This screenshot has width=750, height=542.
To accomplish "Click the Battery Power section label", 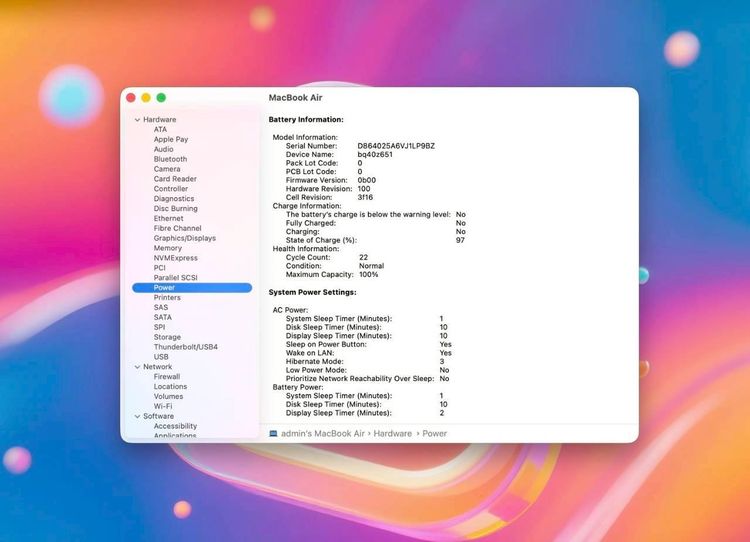I will pos(298,387).
